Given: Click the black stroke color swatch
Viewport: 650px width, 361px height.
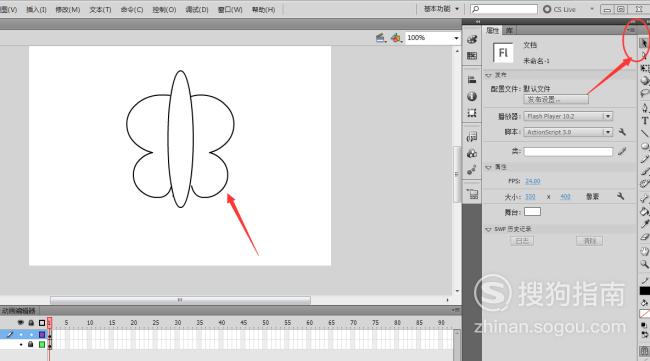Looking at the screenshot, I should (x=645, y=291).
